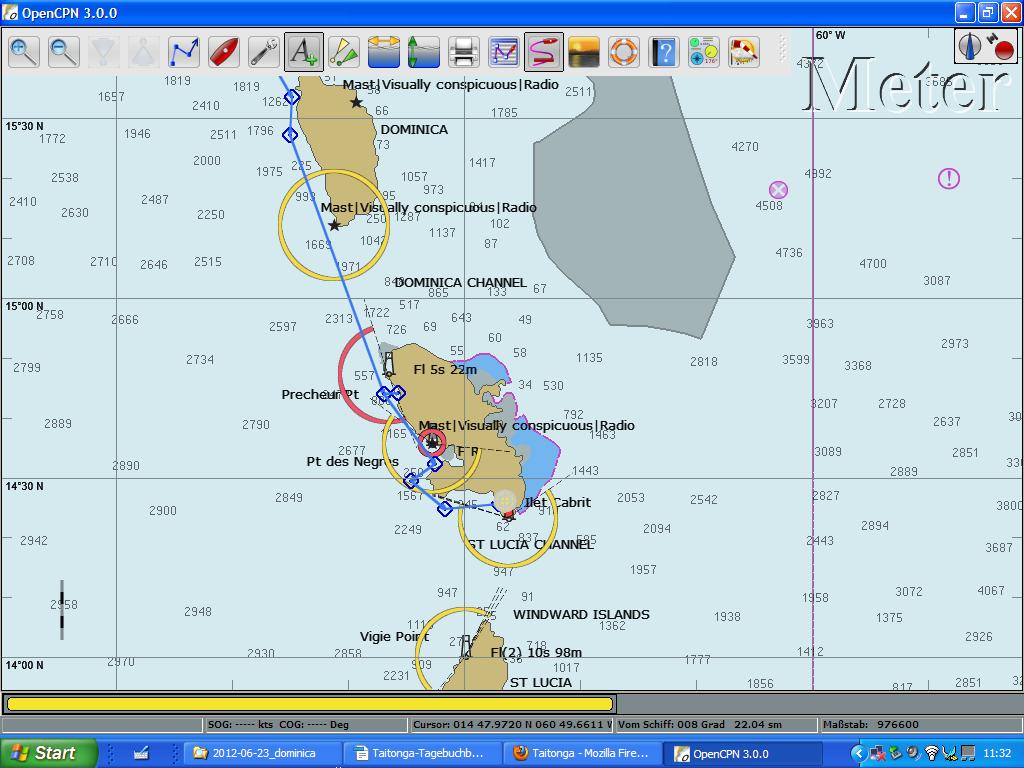
Task: Click the Precheur Pt label
Action: pos(320,394)
